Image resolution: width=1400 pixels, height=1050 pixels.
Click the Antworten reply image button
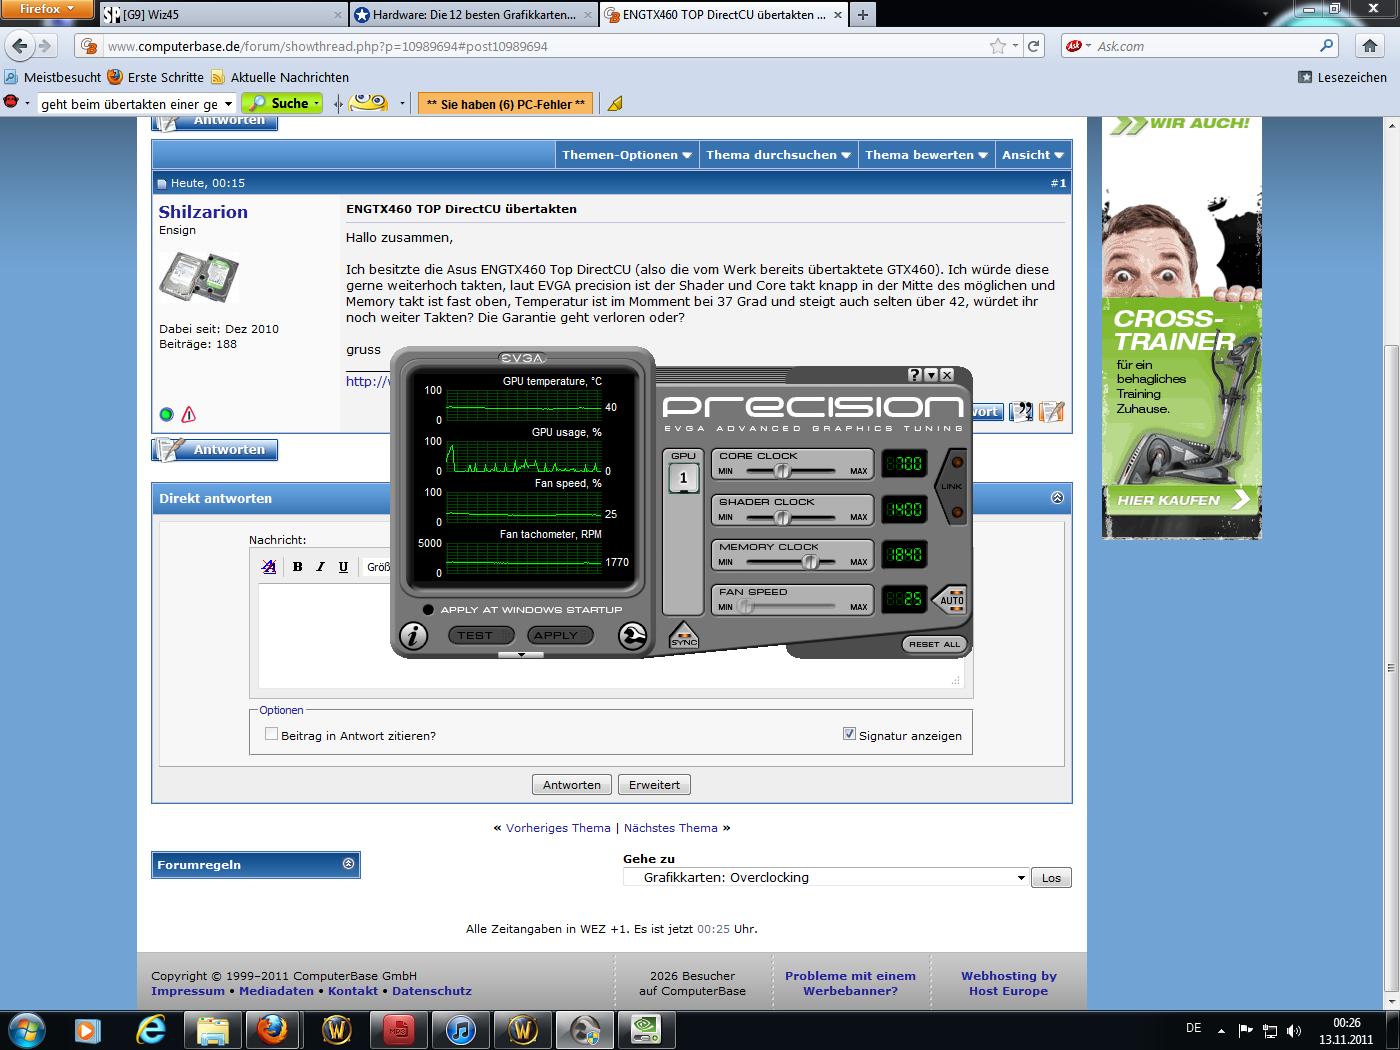(x=214, y=450)
